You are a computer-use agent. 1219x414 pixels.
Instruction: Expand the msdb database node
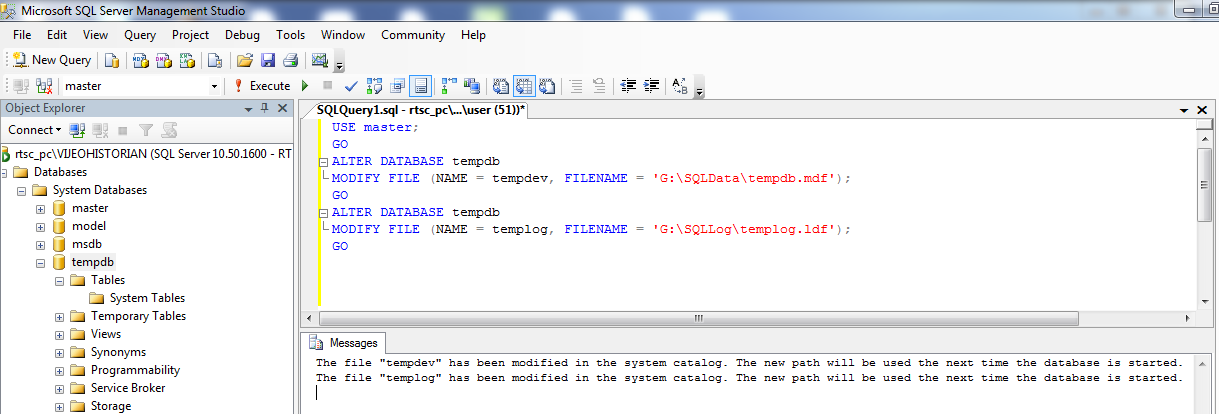(x=41, y=245)
